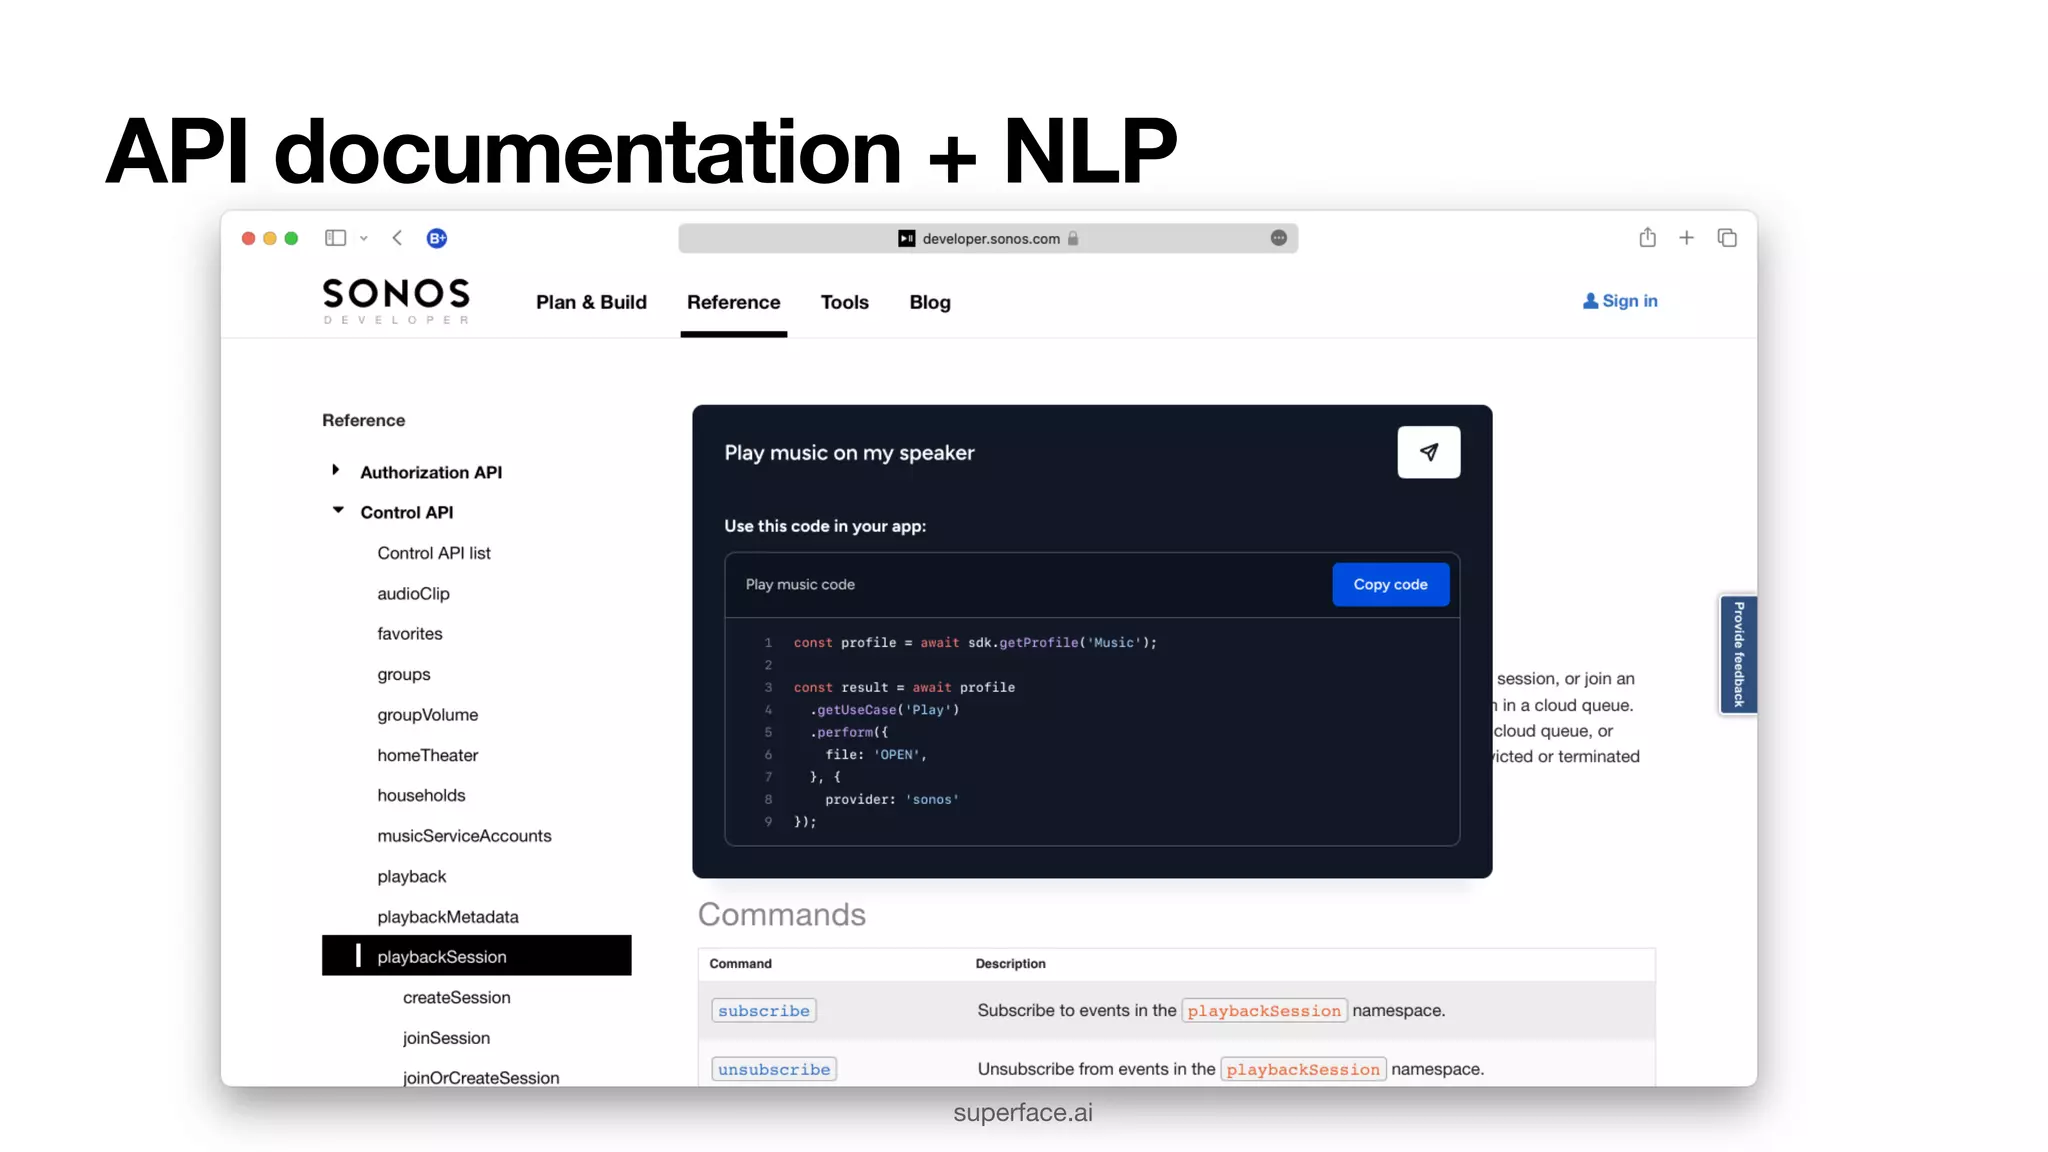Select musicServiceAccounts in the sidebar
Image resolution: width=2048 pixels, height=1152 pixels.
click(x=464, y=836)
